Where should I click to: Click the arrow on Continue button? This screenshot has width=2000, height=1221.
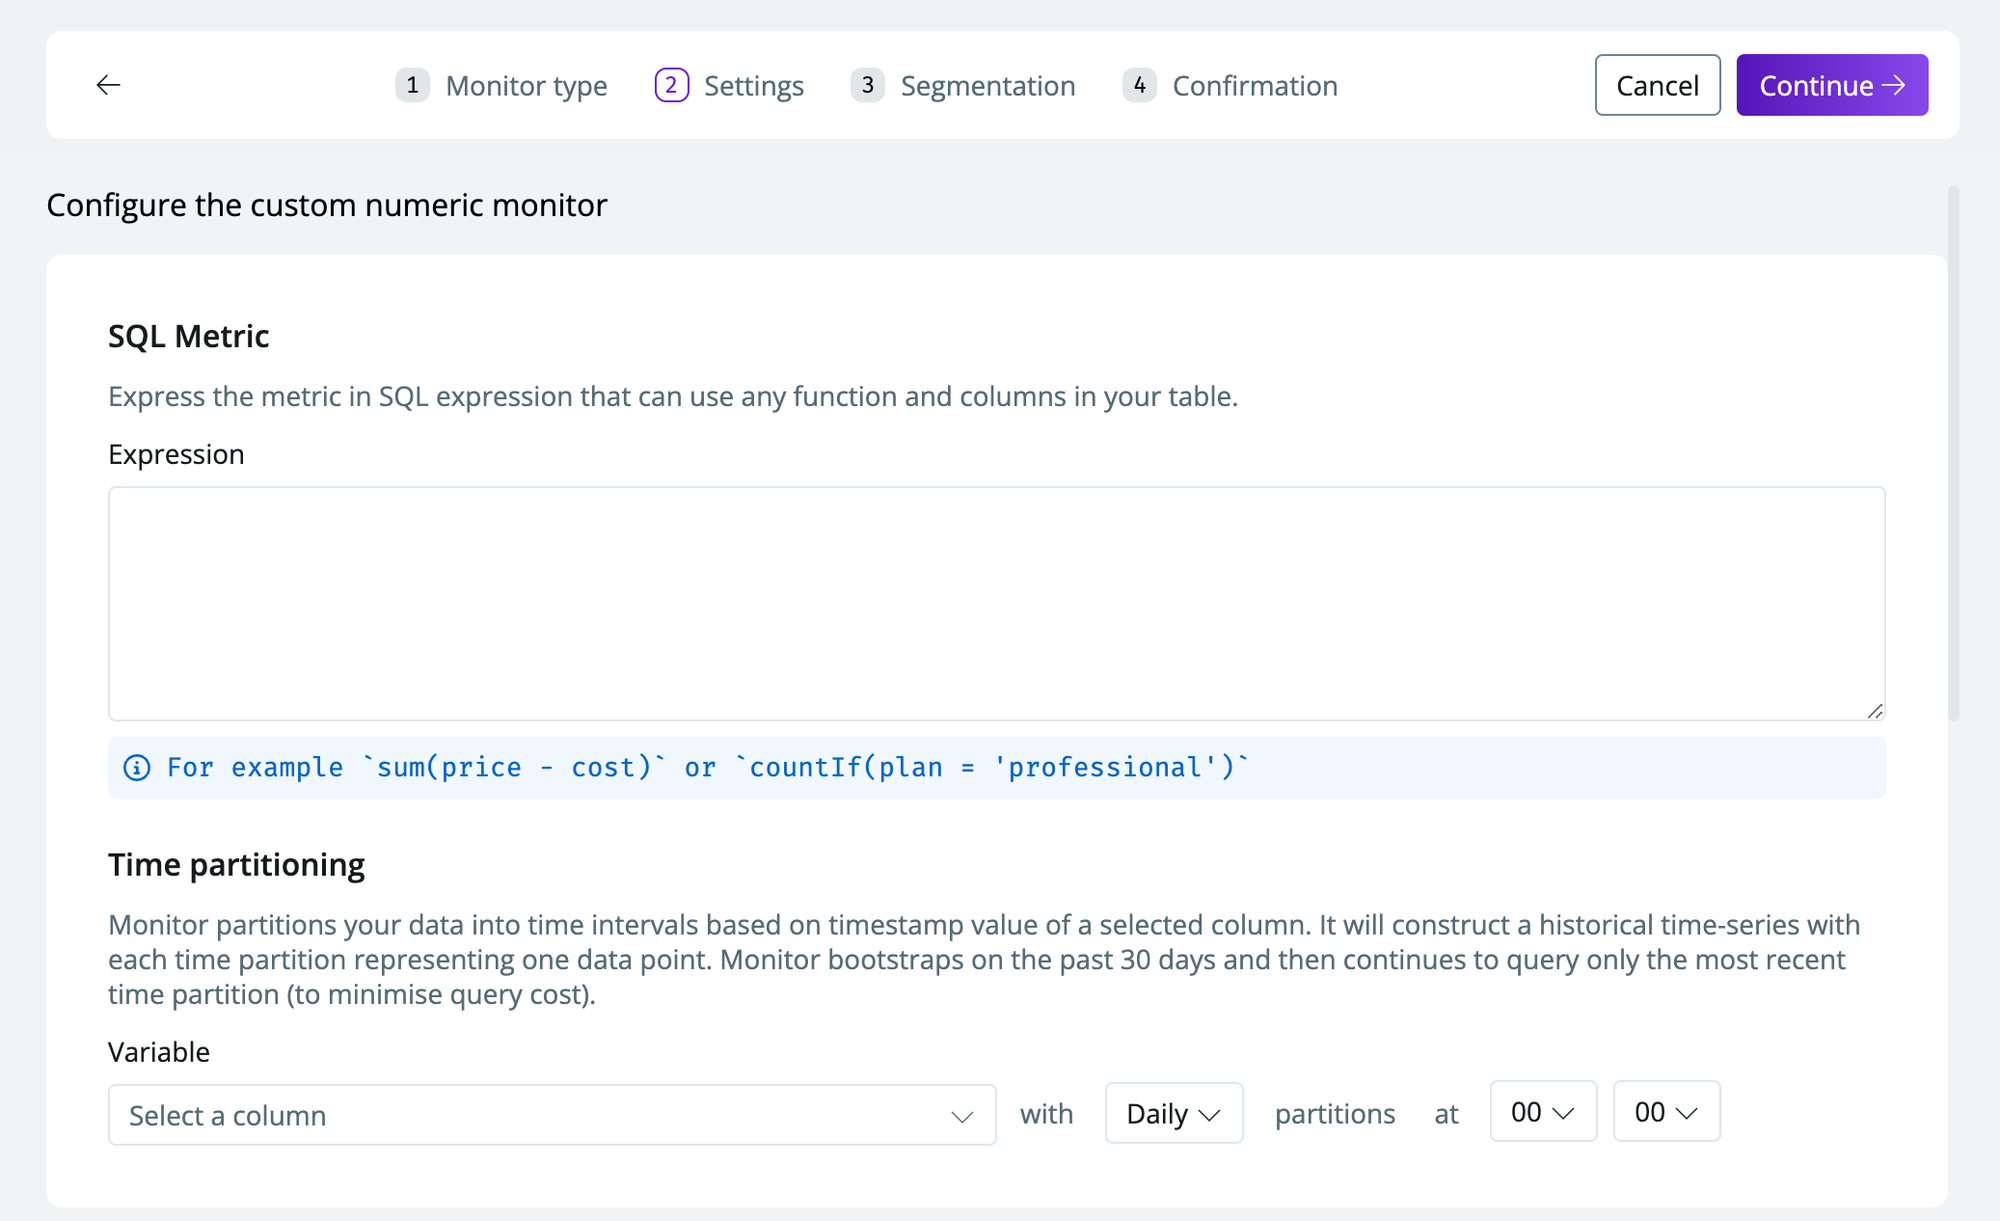[1894, 85]
